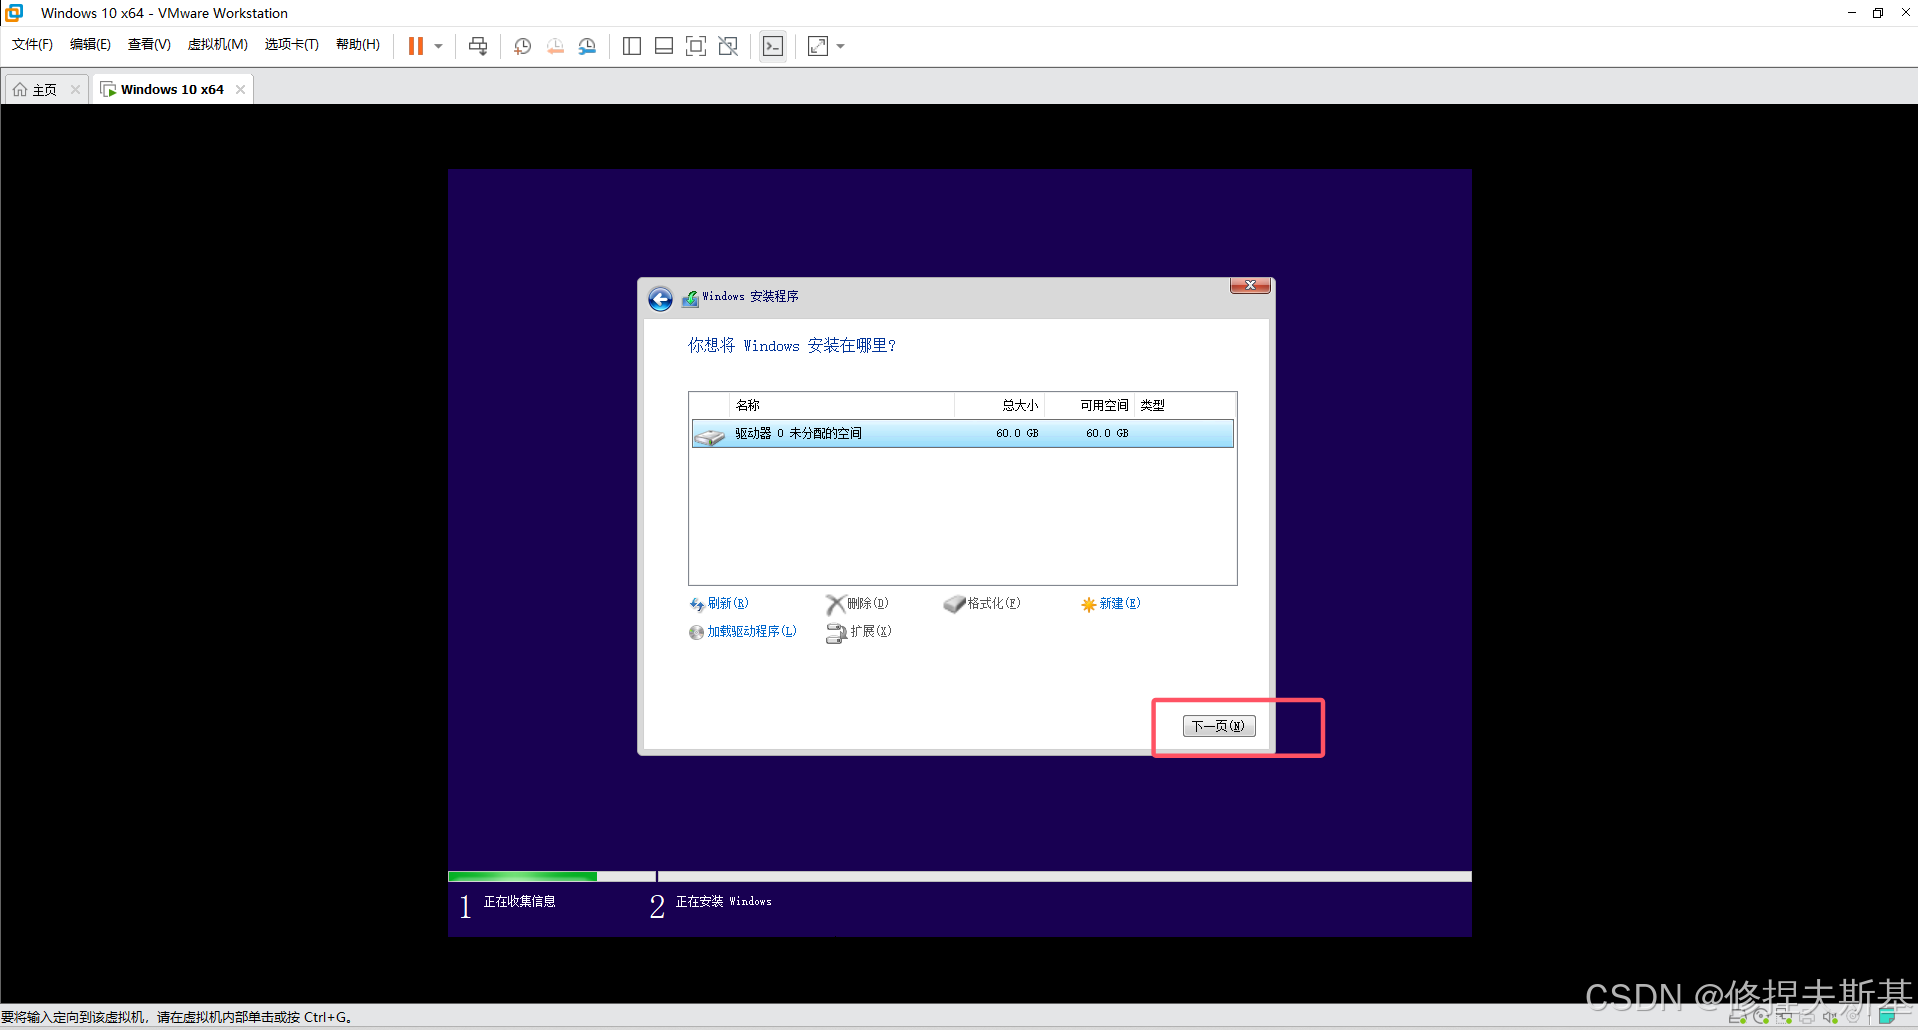This screenshot has width=1918, height=1030.
Task: Open the 帮助(H) menu
Action: click(x=357, y=45)
